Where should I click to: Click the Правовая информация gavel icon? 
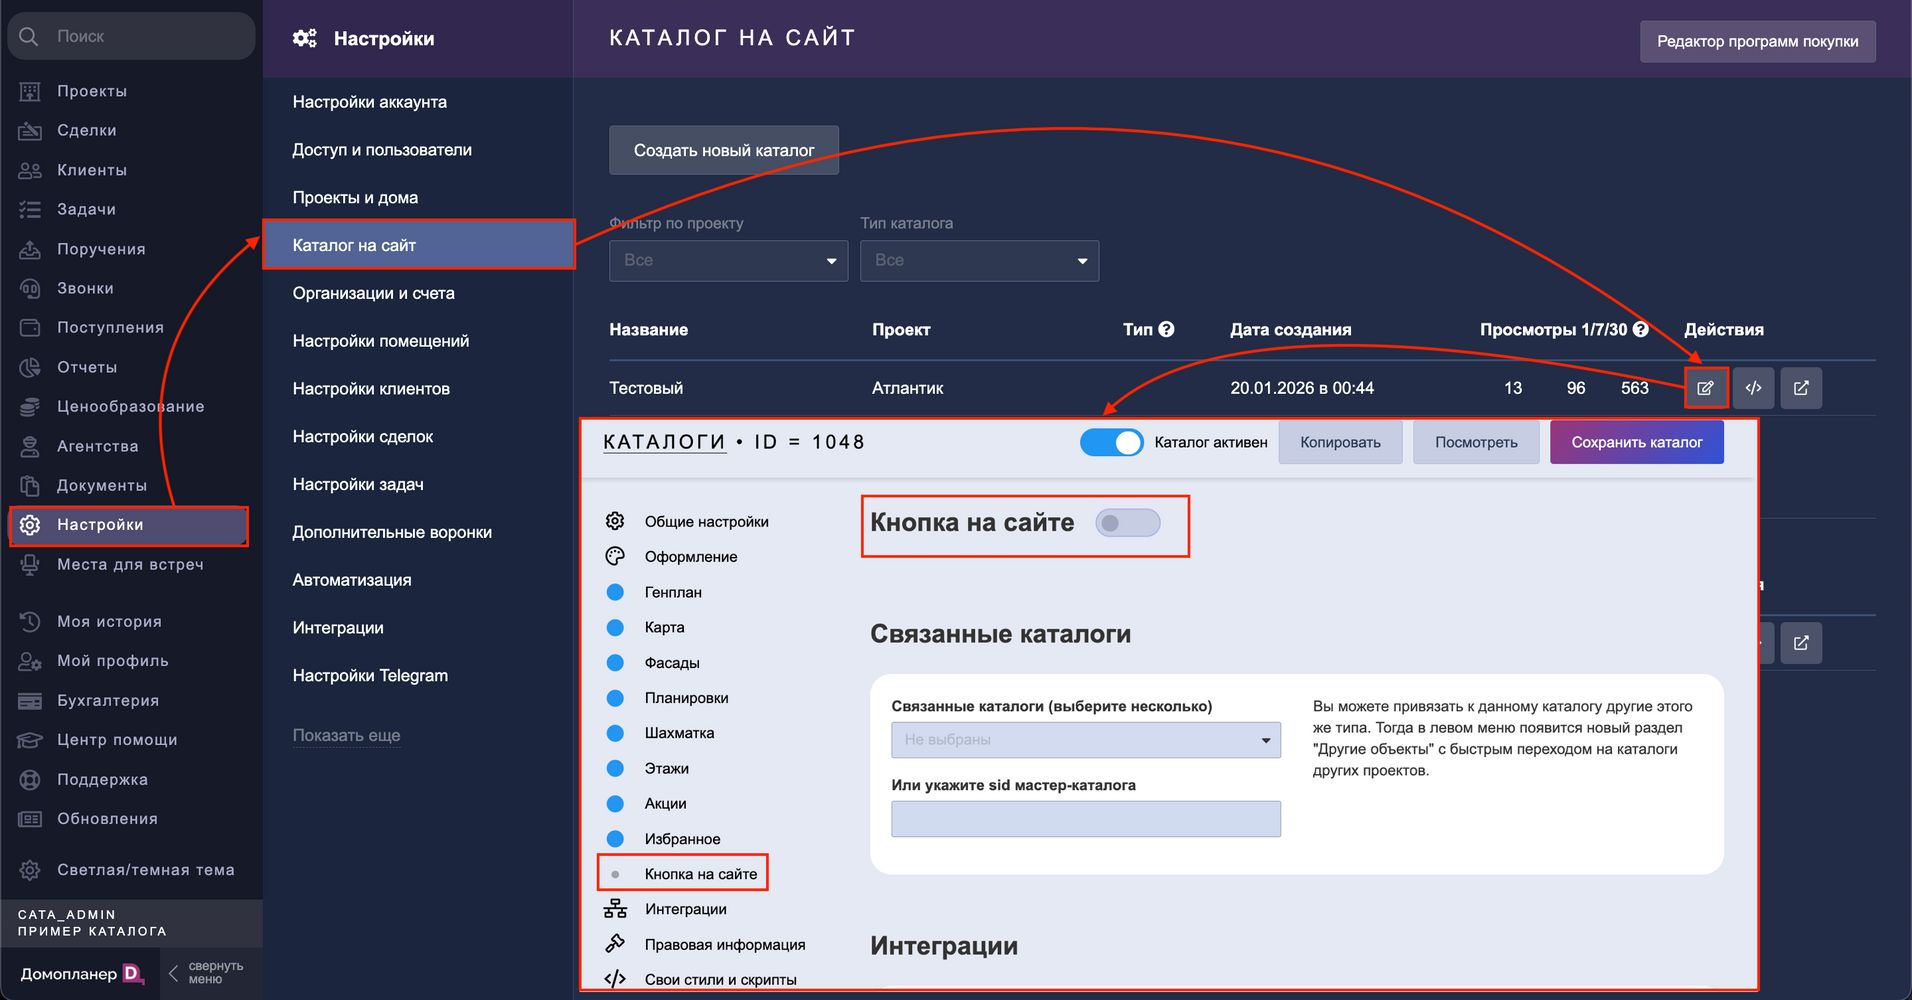tap(615, 944)
